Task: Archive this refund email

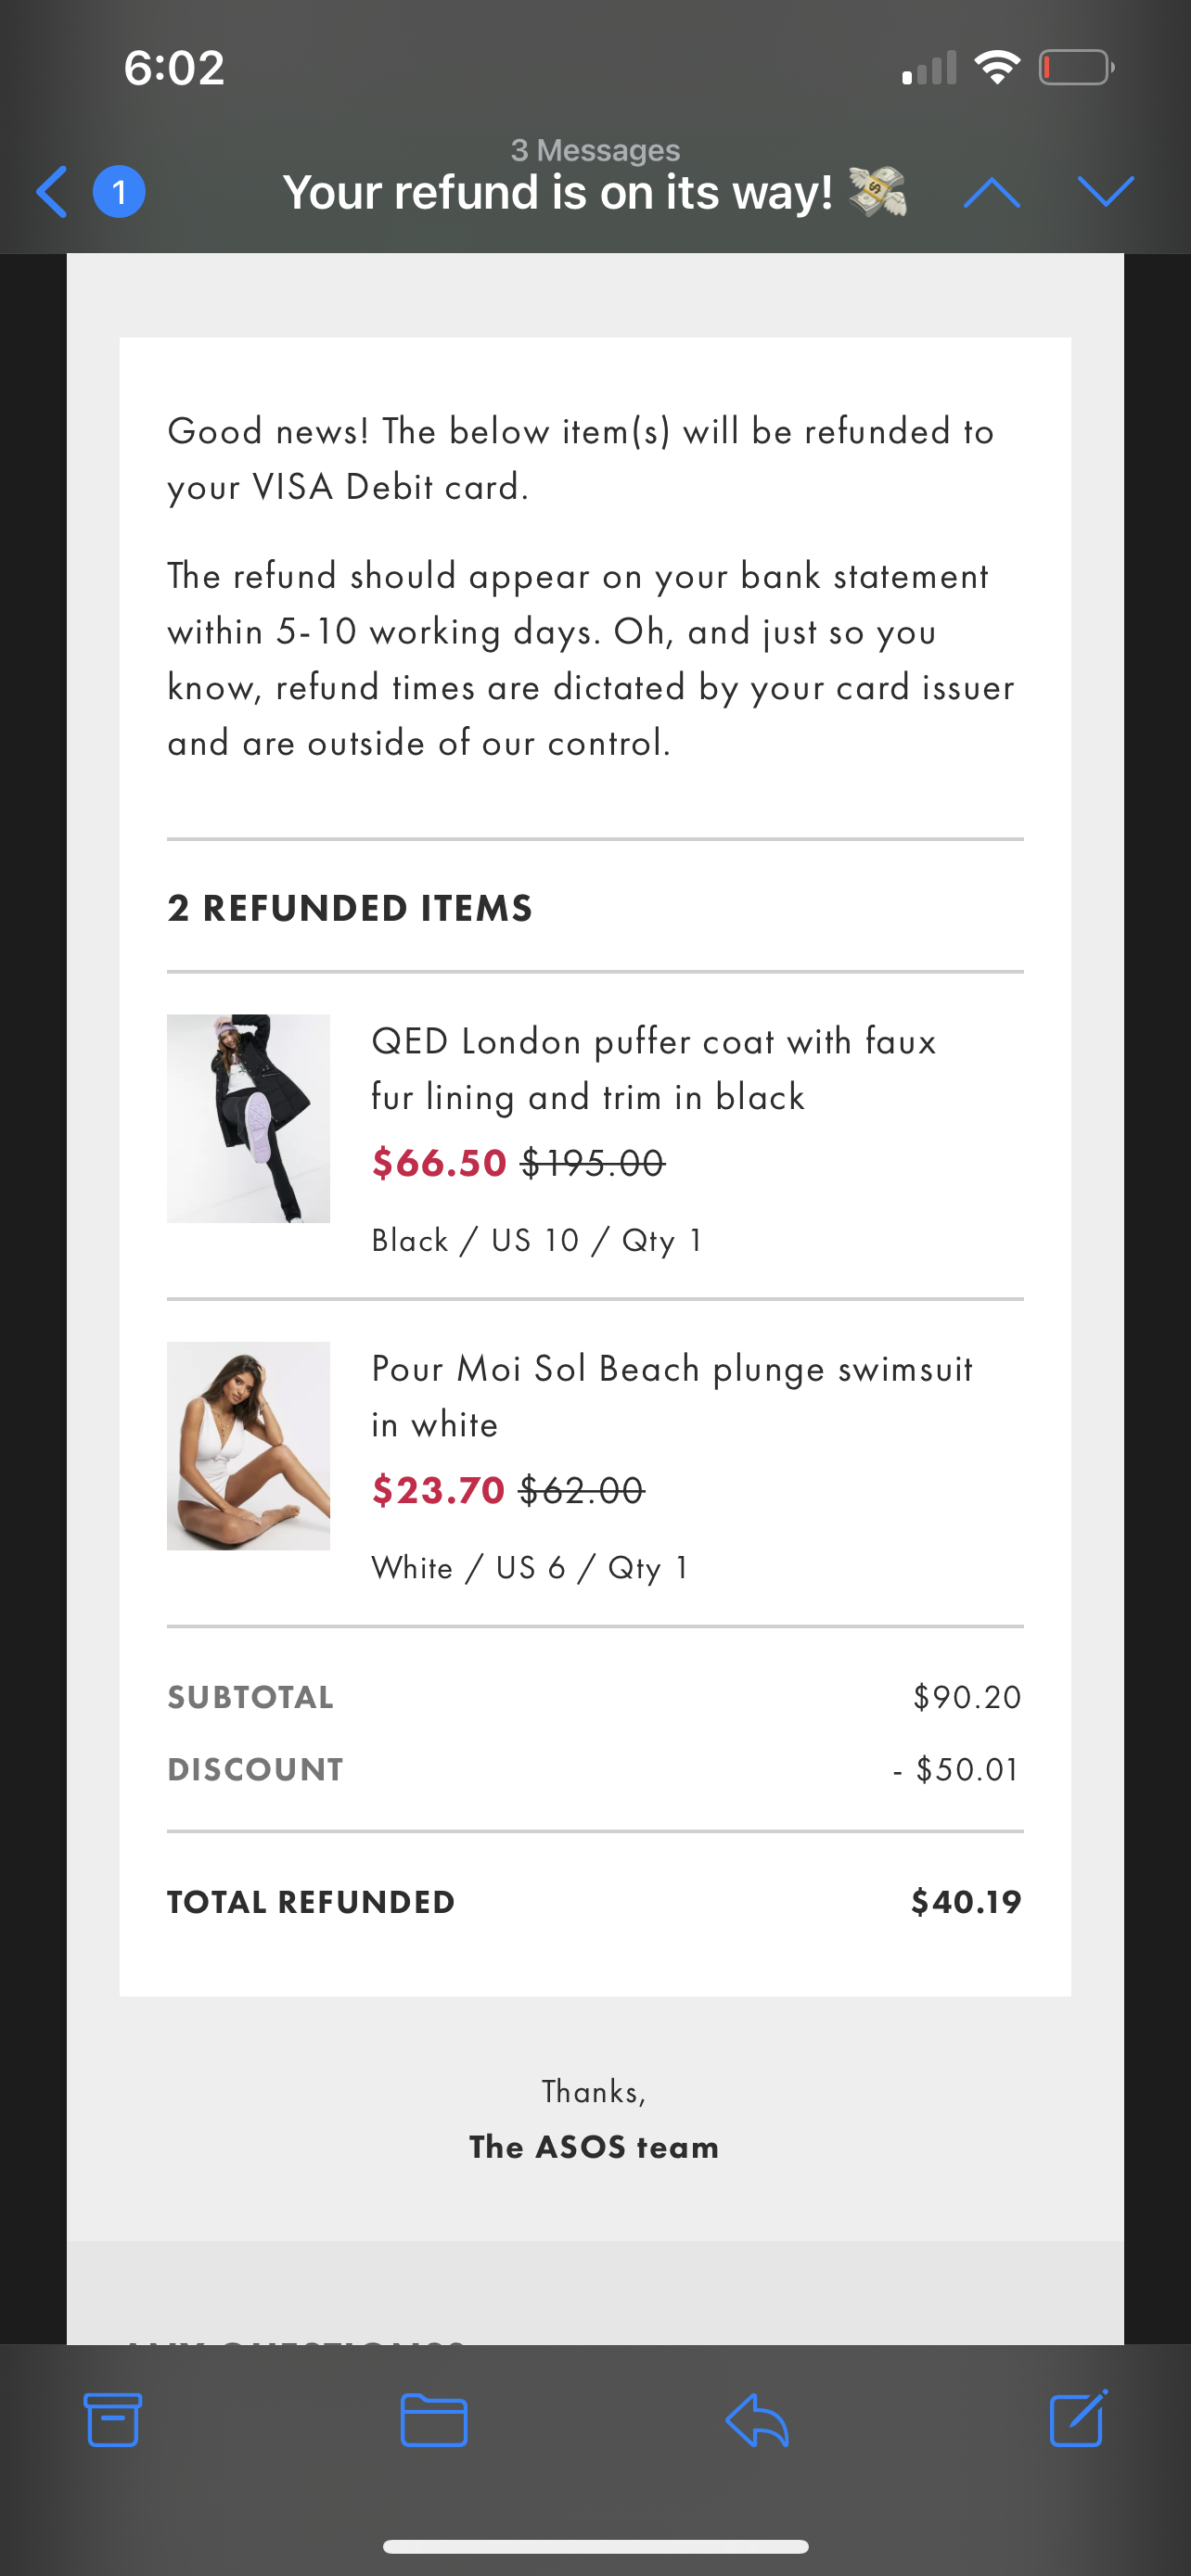Action: click(113, 2420)
